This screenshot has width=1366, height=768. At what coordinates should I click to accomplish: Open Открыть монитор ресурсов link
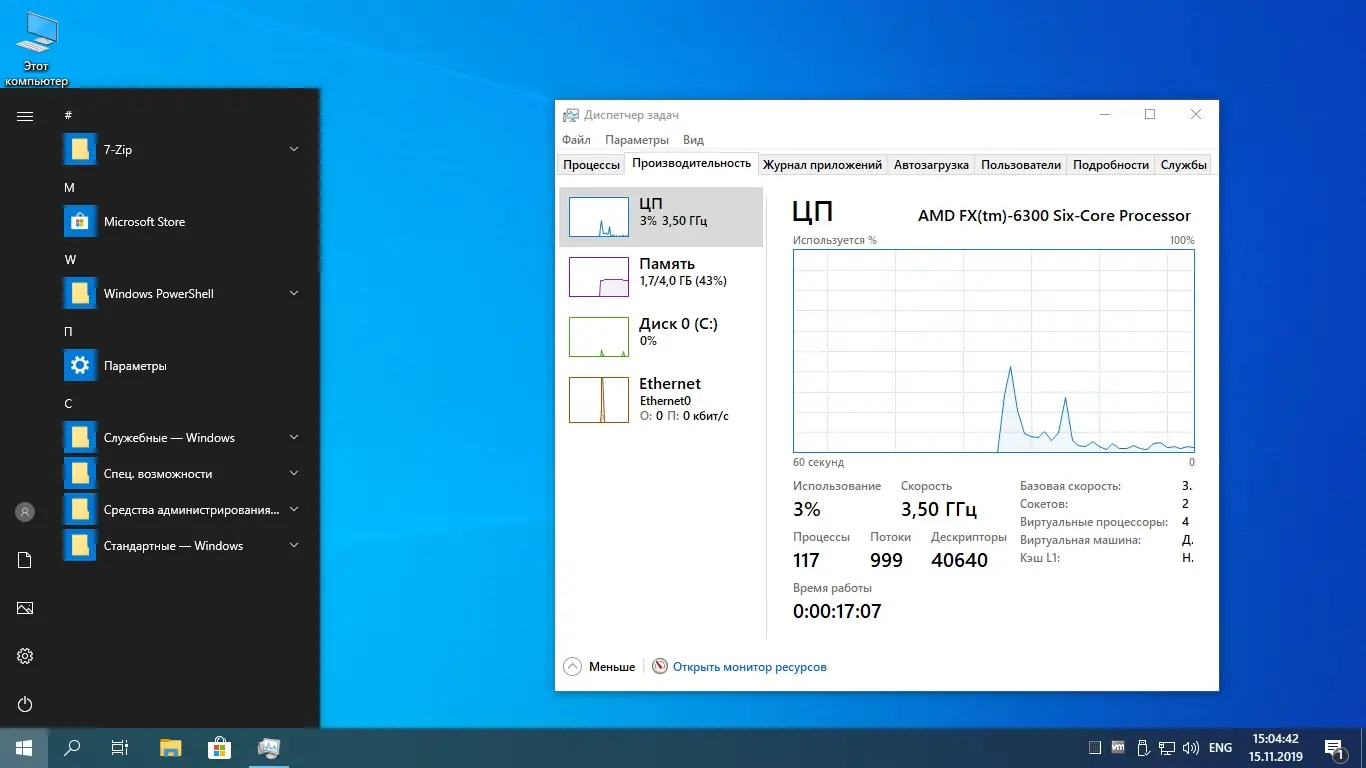[750, 666]
